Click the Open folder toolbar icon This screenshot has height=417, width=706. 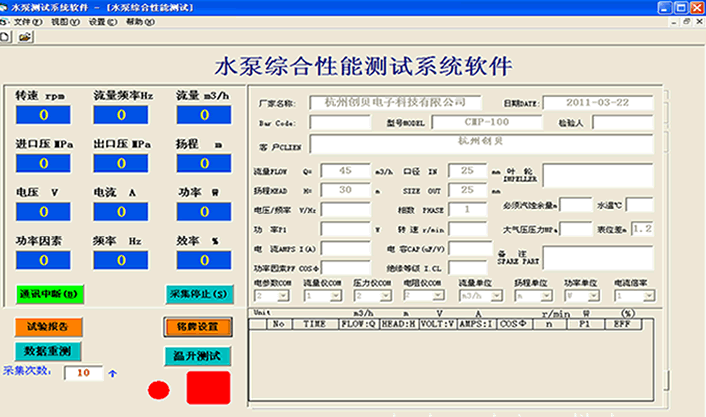point(24,36)
